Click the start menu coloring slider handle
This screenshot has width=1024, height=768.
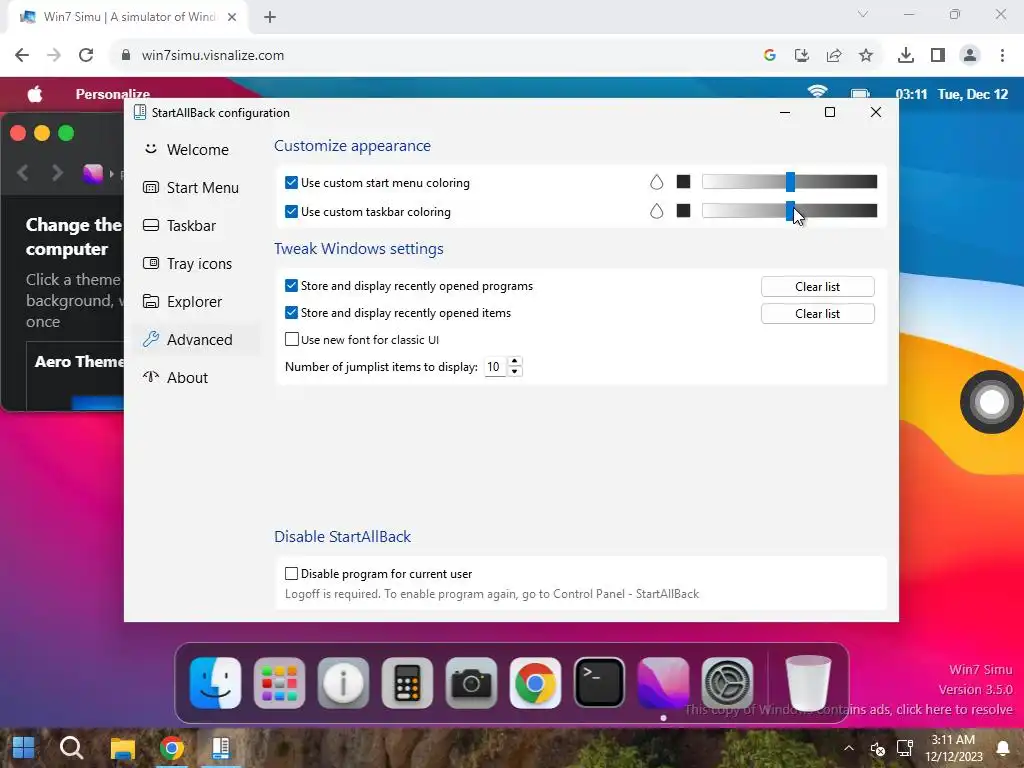click(x=790, y=182)
